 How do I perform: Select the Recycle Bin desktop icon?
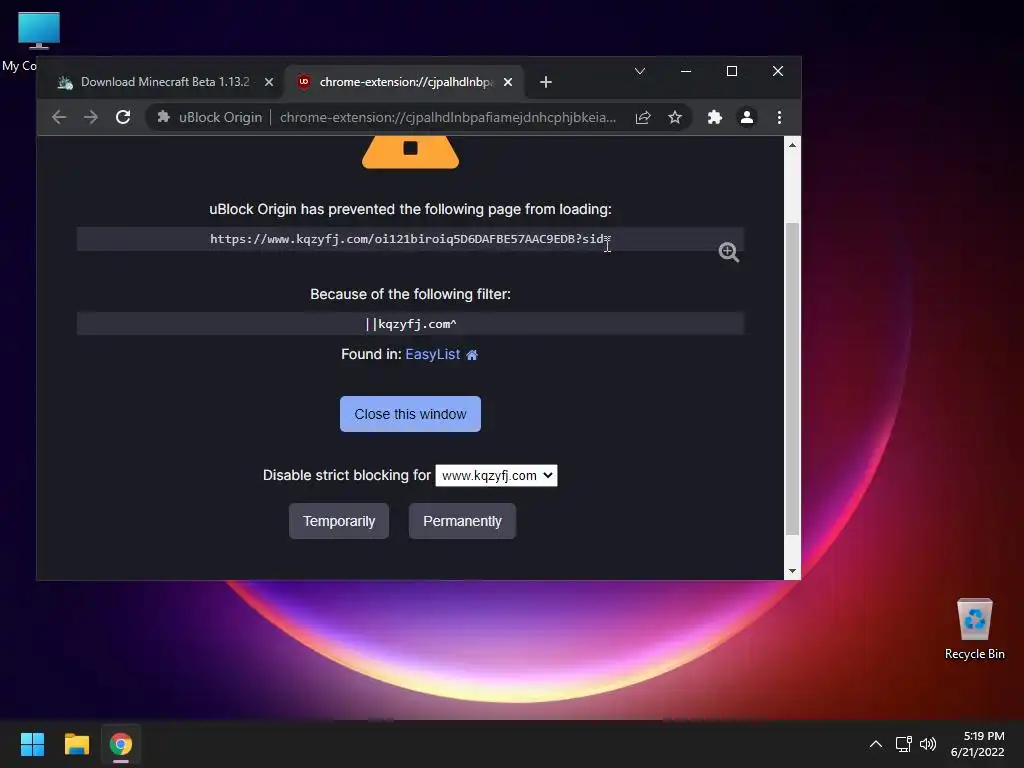point(974,629)
